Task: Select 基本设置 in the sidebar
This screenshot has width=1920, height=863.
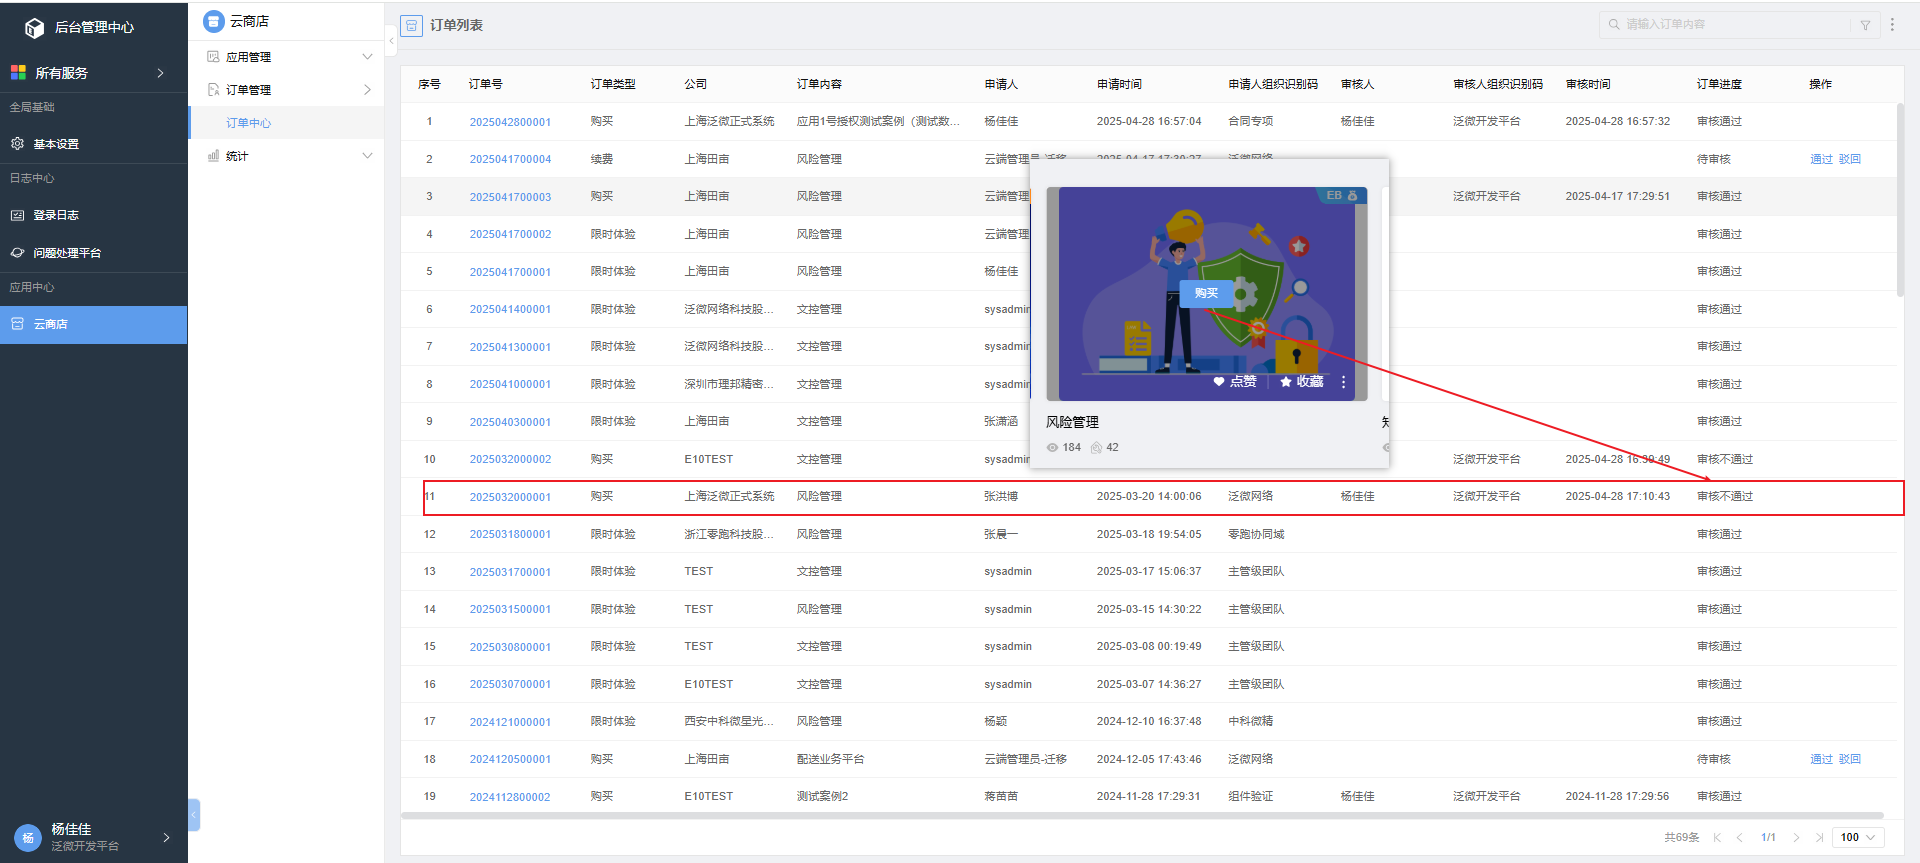Action: tap(94, 144)
